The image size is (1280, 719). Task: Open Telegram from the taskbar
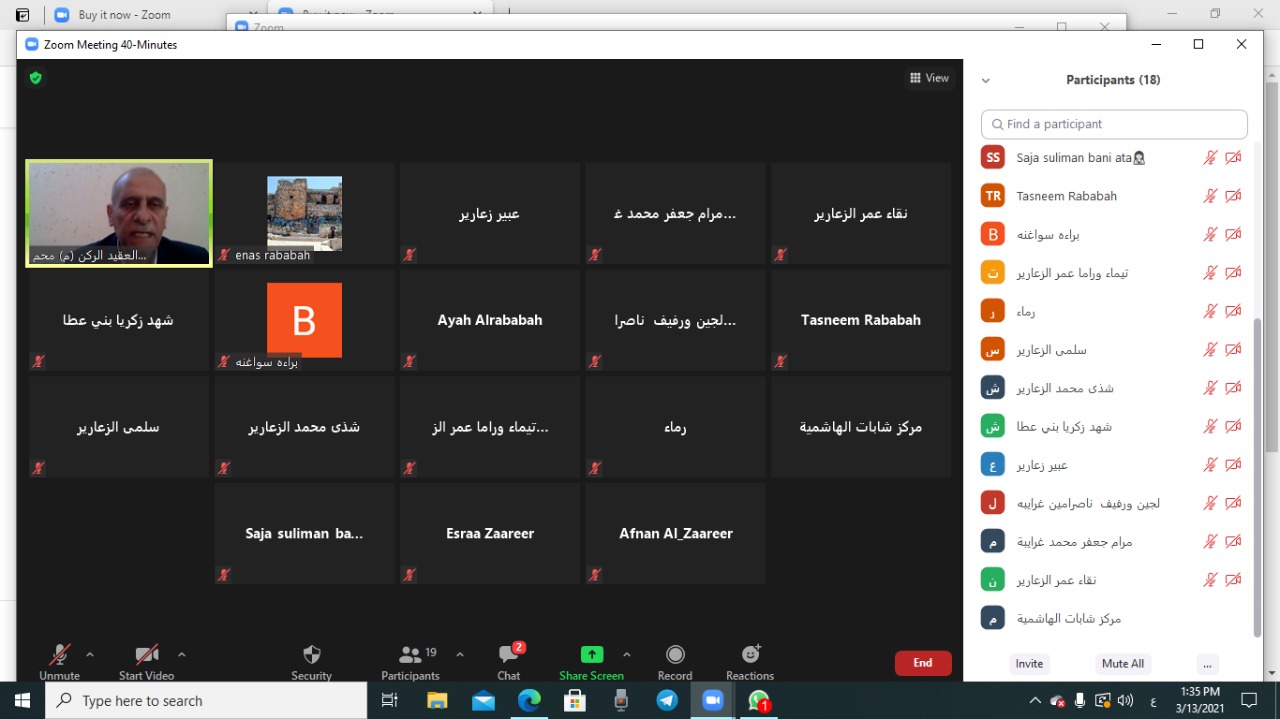(667, 701)
